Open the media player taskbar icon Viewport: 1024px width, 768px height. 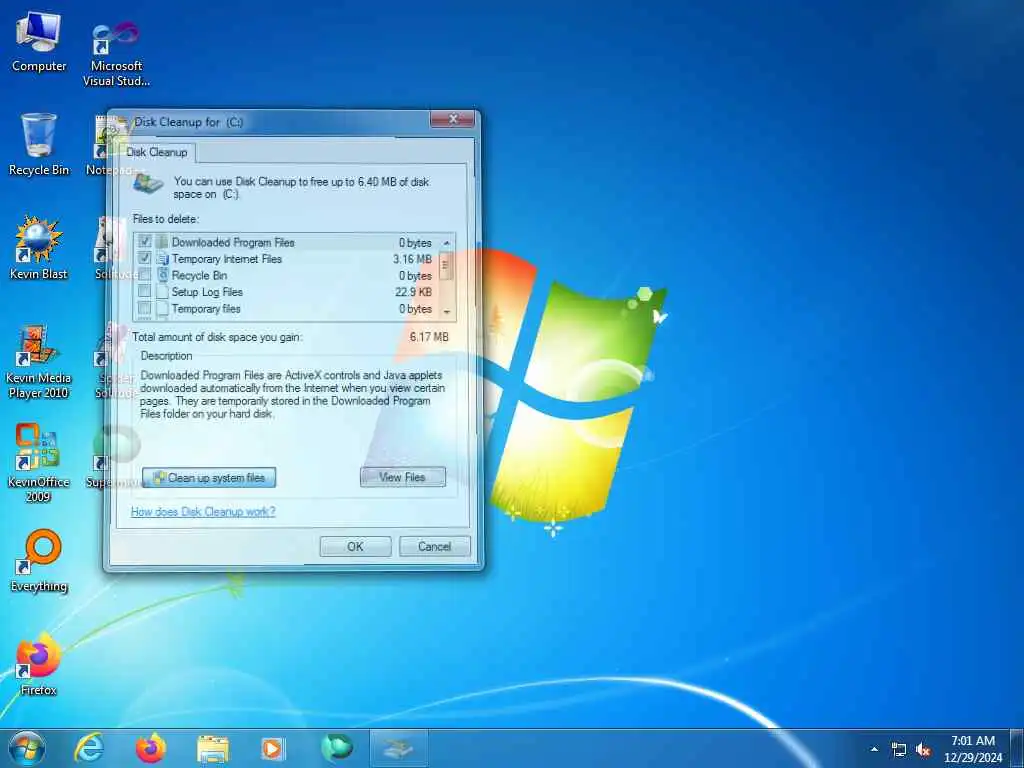(x=272, y=748)
